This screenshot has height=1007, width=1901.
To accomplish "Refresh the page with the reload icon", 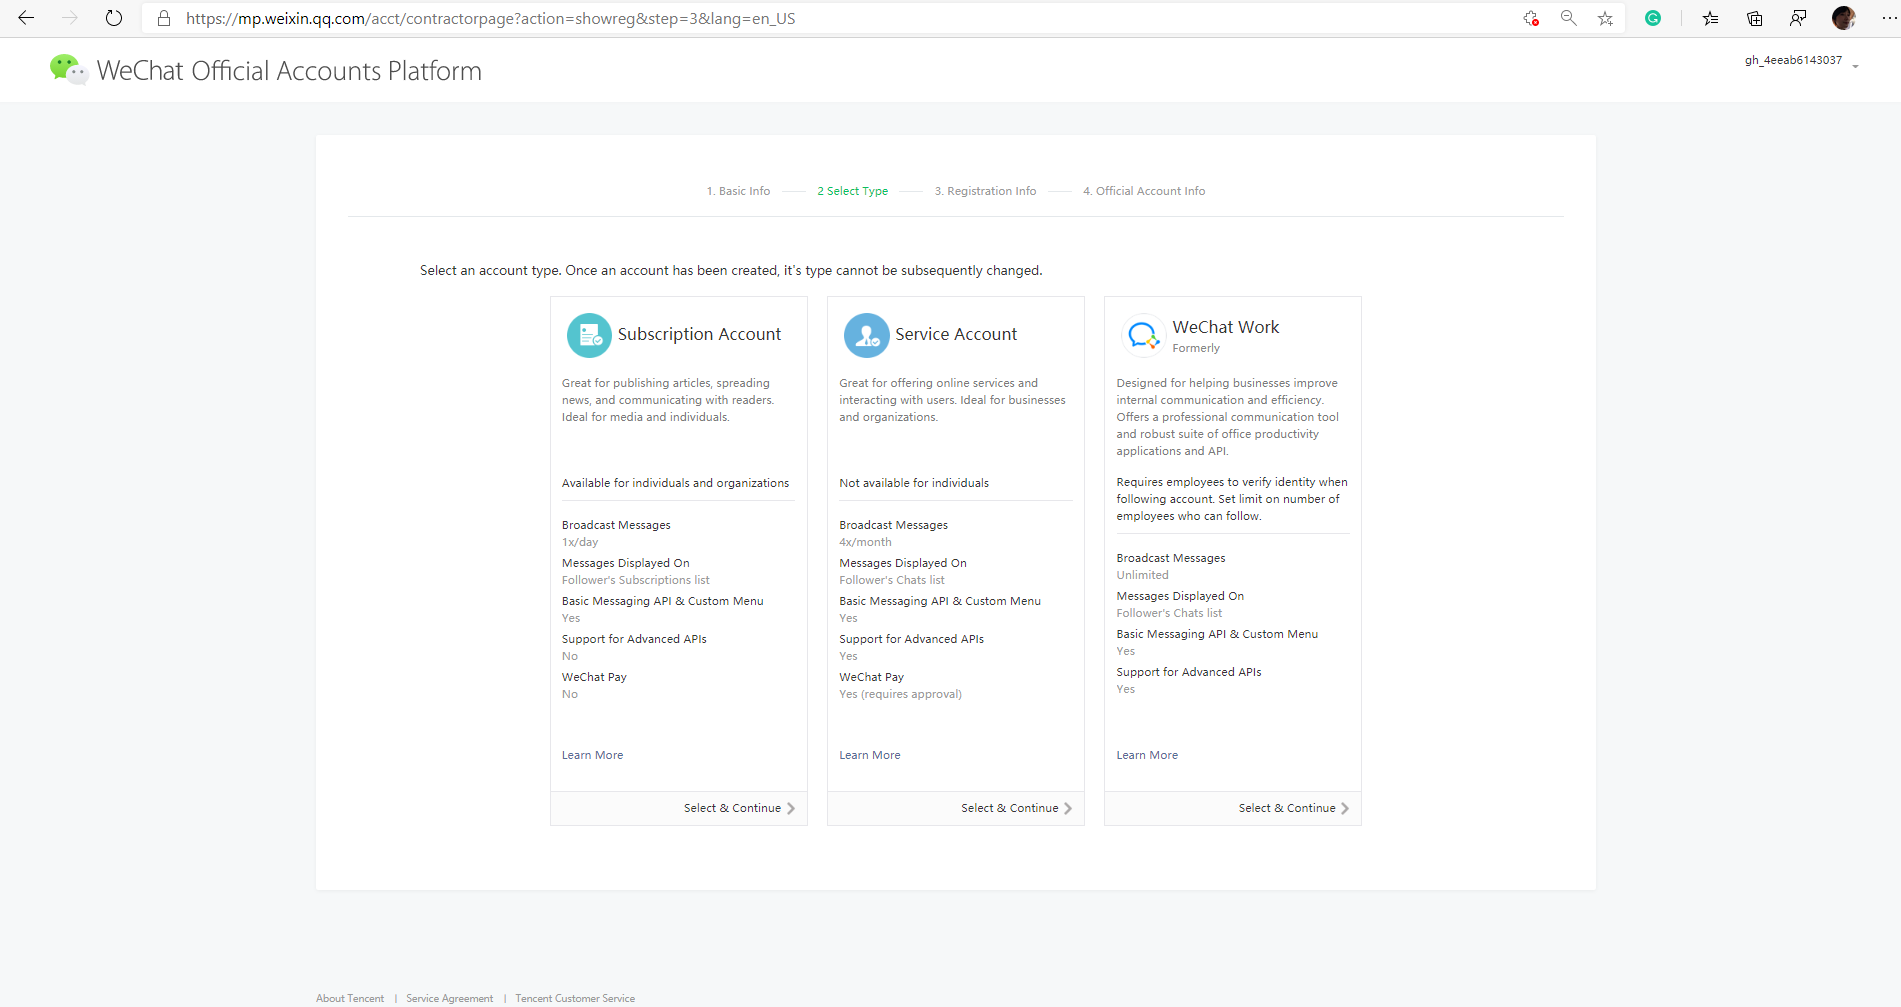I will point(114,18).
